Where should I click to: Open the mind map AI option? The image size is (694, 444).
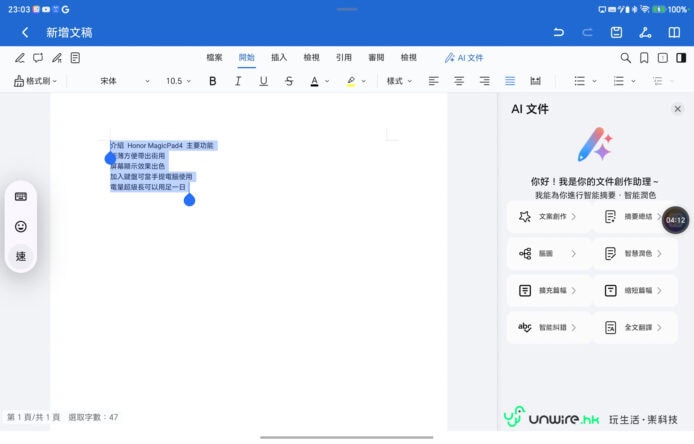pos(548,254)
